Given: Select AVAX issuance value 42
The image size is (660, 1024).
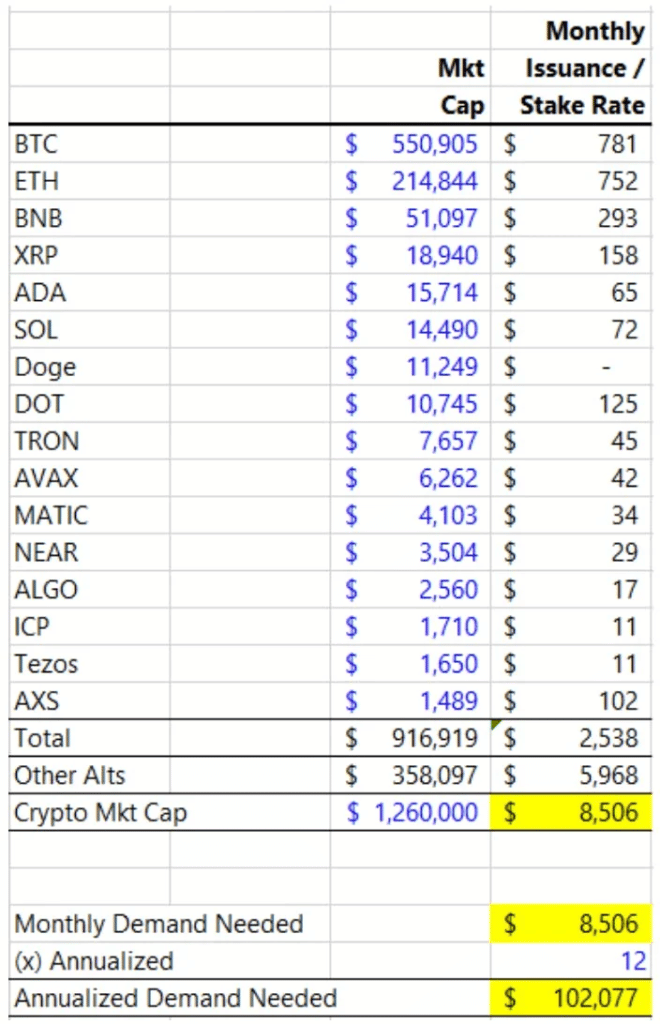Looking at the screenshot, I should tap(624, 479).
